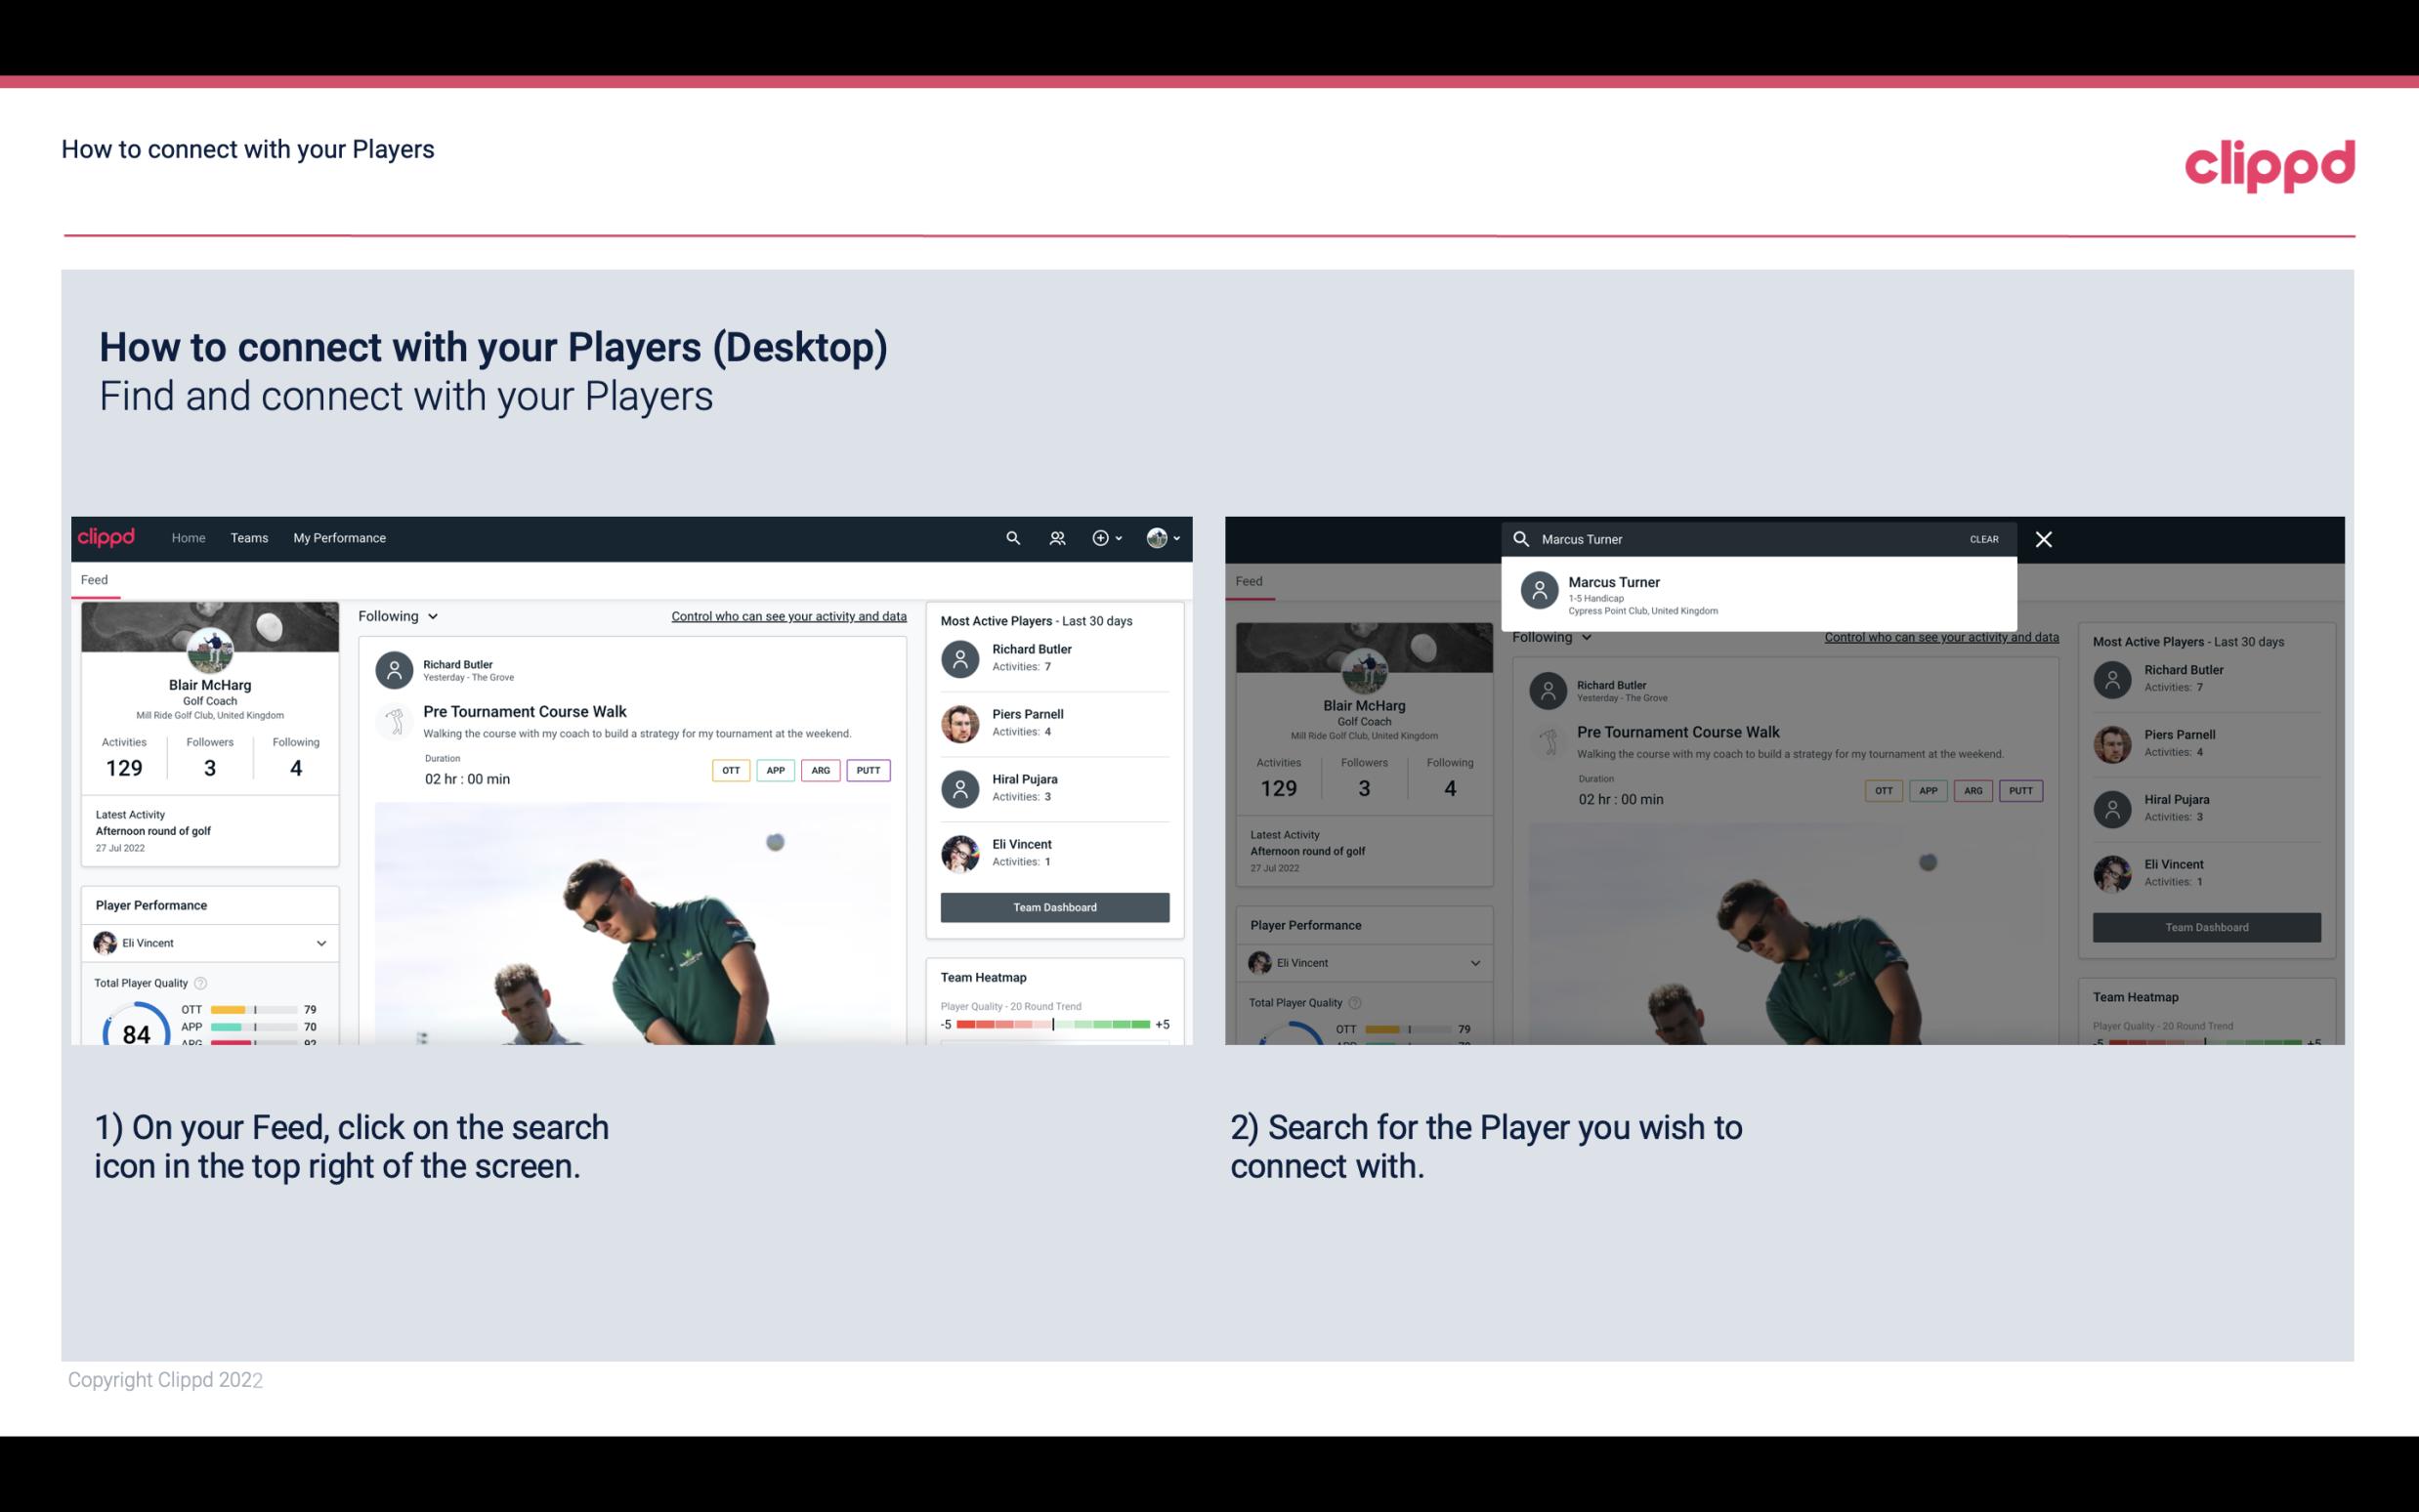Click the close X icon on search
Screen dimensions: 2419x1512
coord(2045,538)
